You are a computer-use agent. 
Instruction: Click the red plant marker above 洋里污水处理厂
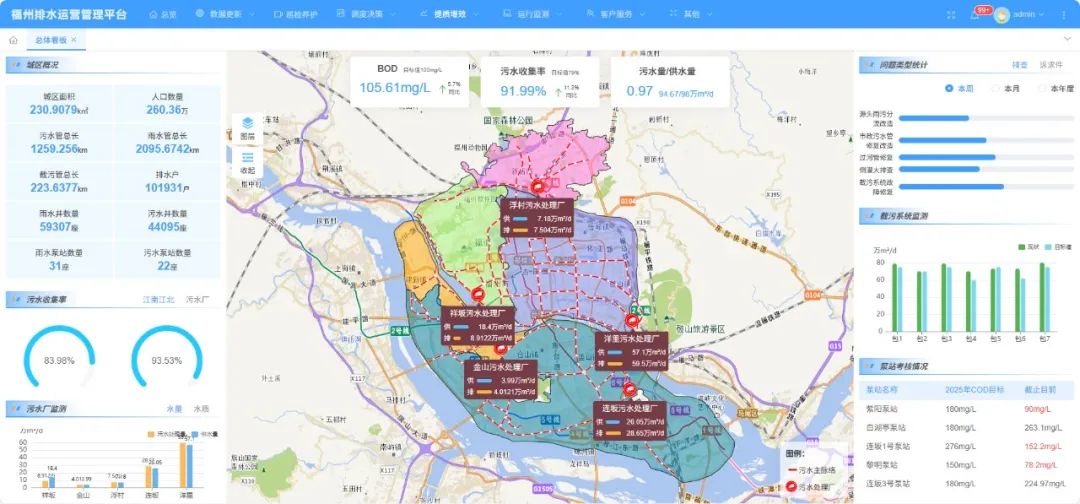[x=632, y=320]
